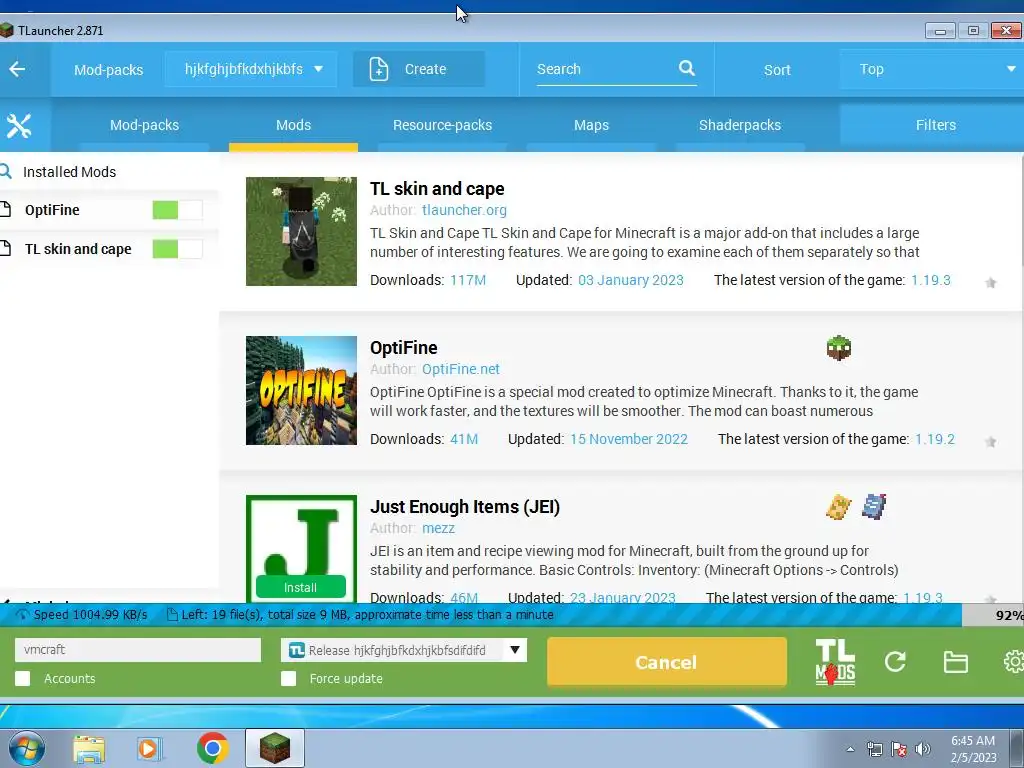Click the Create mod-pack button label
The width and height of the screenshot is (1024, 768).
click(425, 69)
